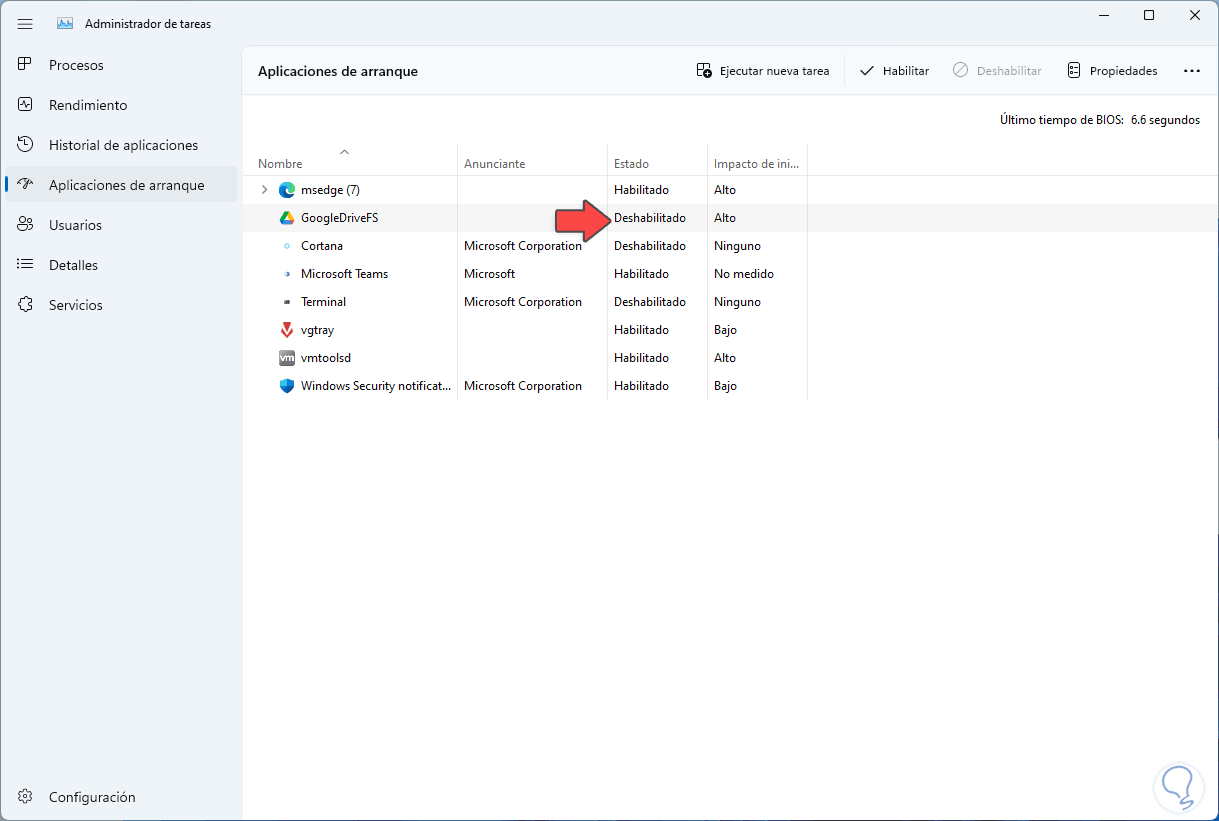Open the Rendimiento section

(88, 105)
